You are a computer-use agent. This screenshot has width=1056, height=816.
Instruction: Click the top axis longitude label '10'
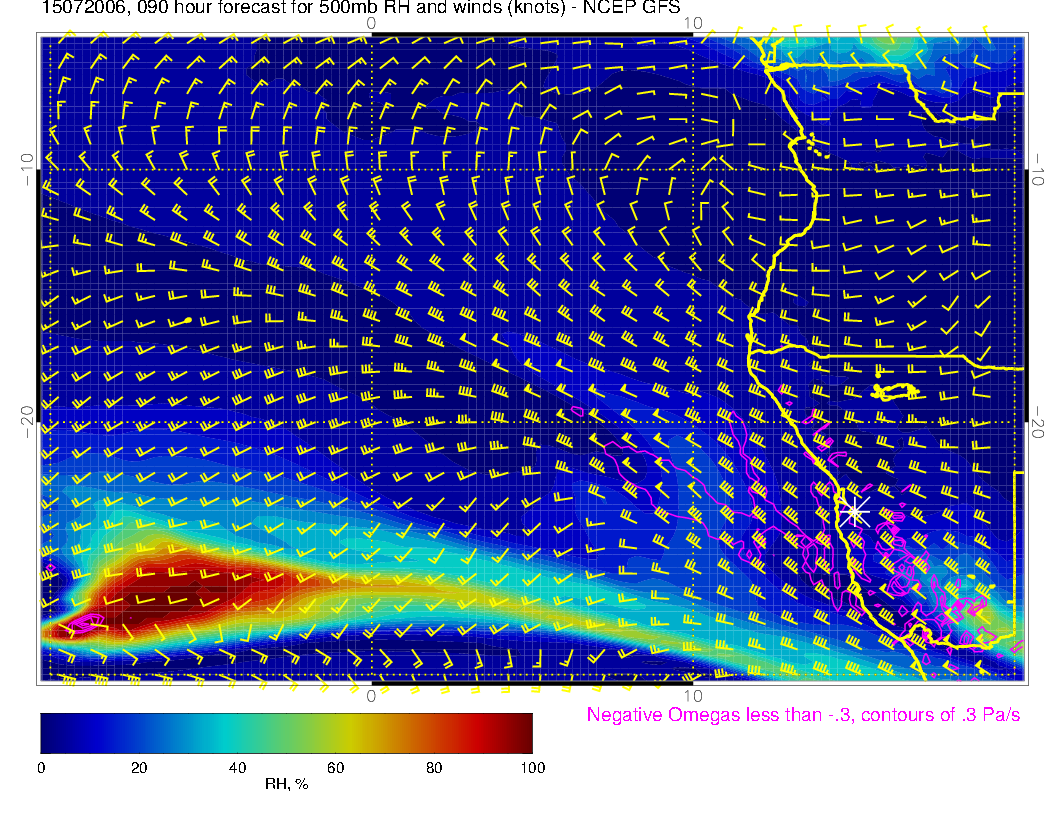[x=693, y=24]
